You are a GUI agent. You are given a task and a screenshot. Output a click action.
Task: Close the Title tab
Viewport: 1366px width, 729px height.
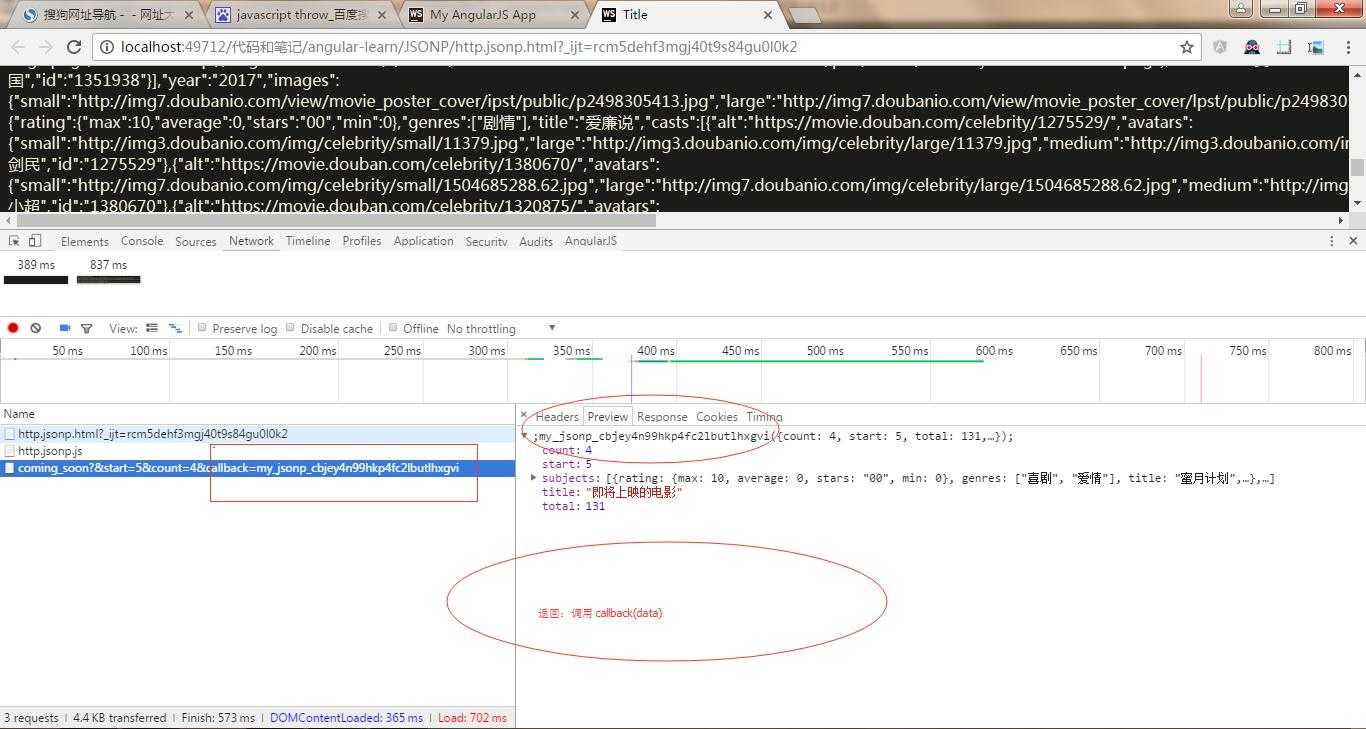point(768,15)
